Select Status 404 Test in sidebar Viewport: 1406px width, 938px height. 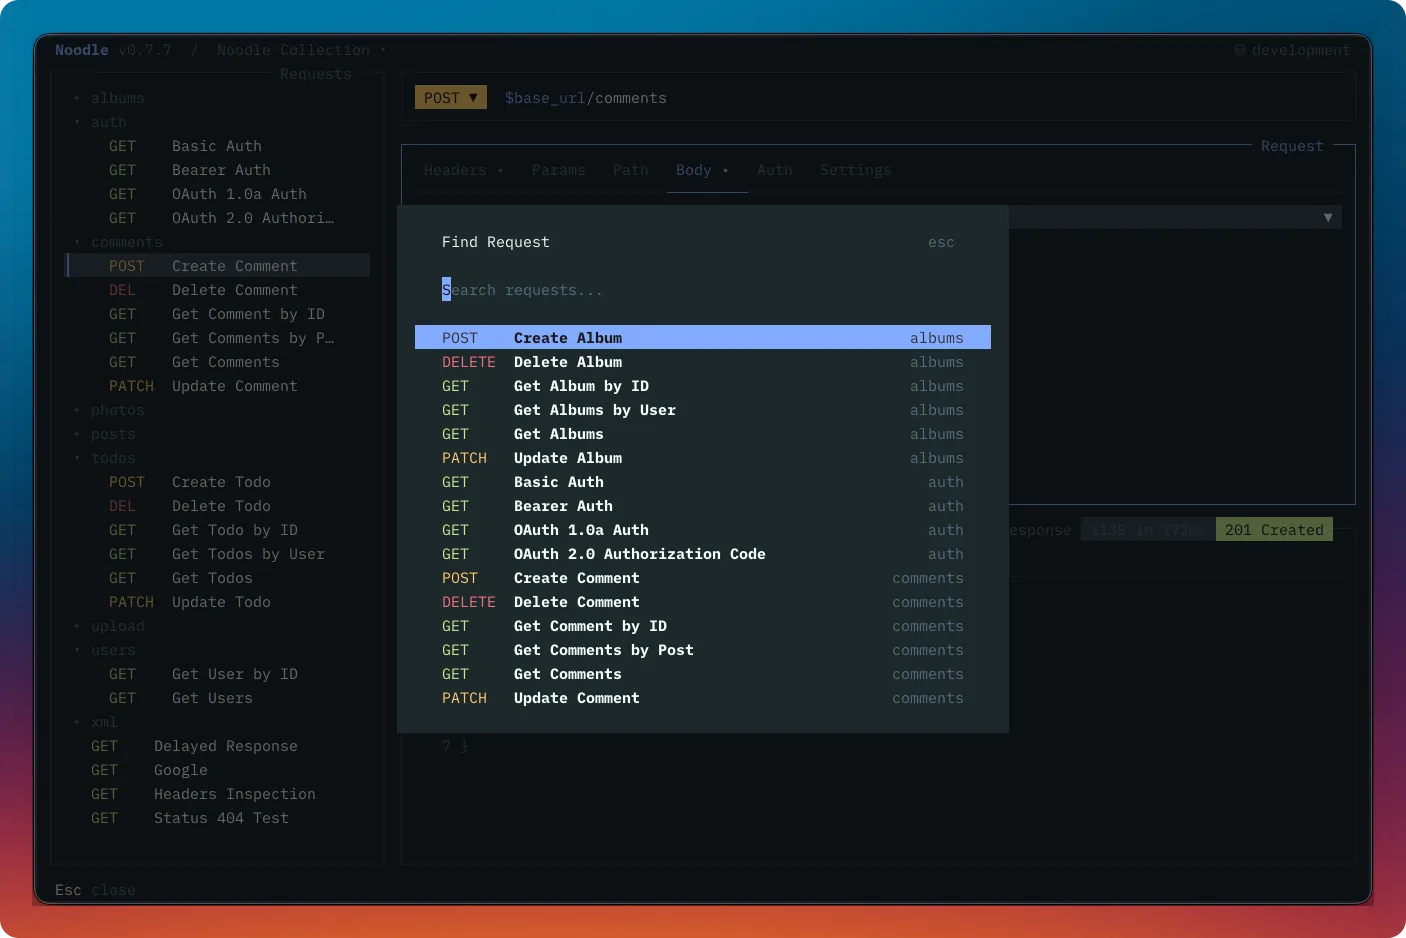pyautogui.click(x=218, y=818)
